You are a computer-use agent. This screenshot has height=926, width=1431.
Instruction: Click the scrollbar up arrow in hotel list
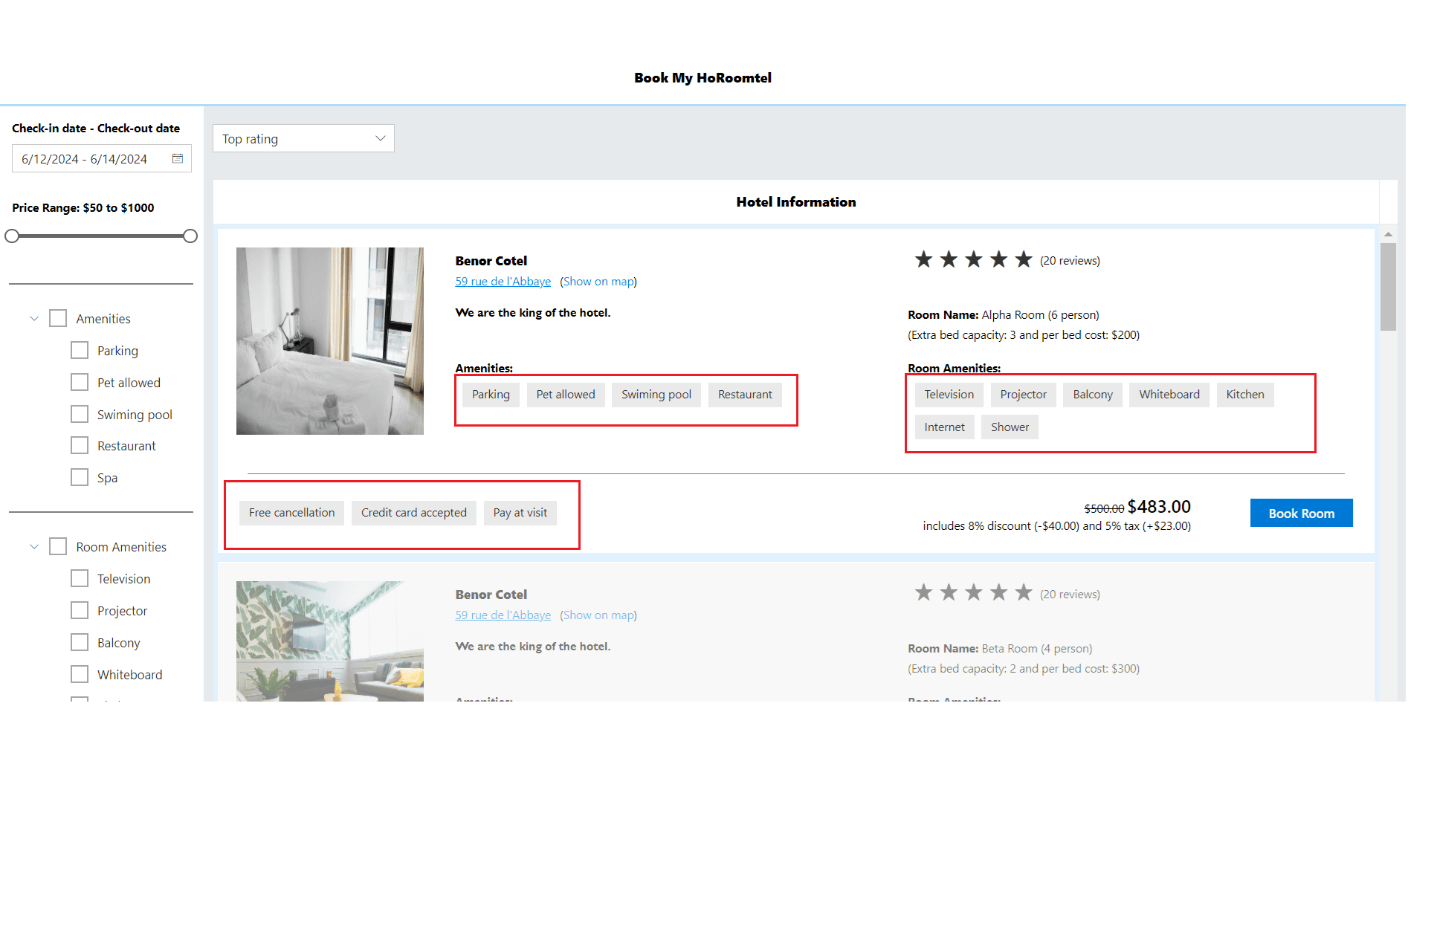pyautogui.click(x=1388, y=235)
